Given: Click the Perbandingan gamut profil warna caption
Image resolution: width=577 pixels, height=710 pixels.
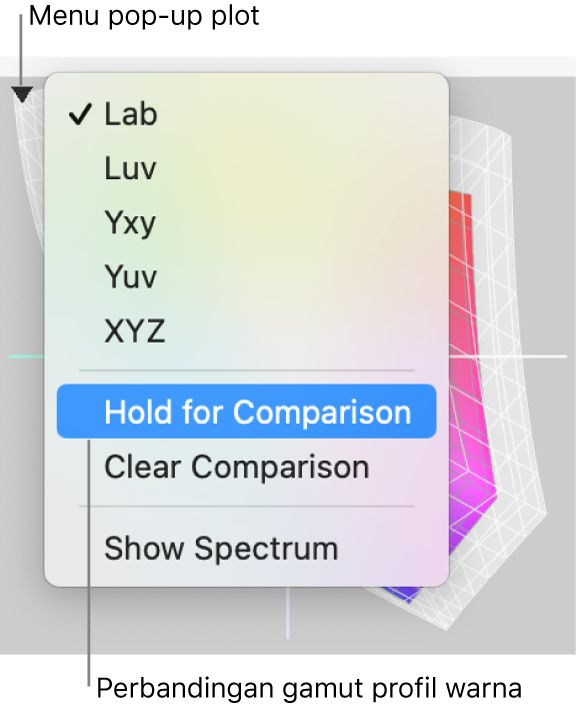Looking at the screenshot, I should 309,689.
